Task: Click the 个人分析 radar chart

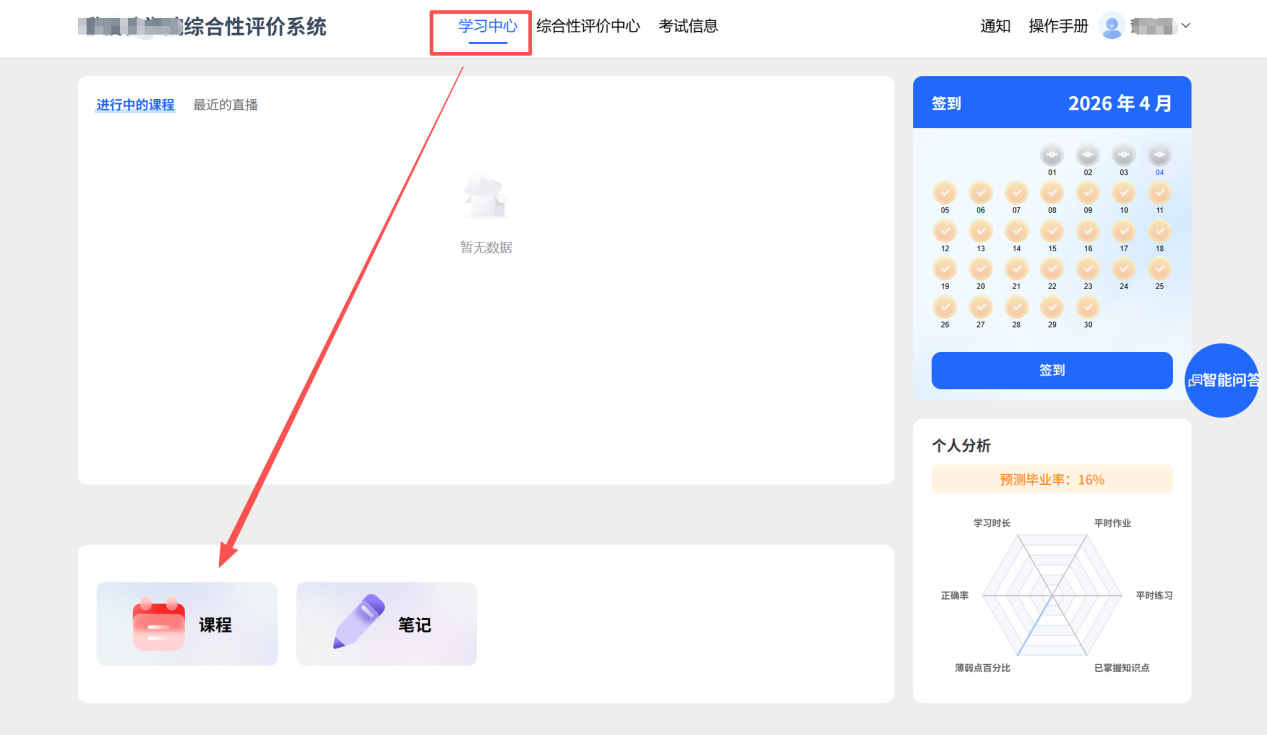Action: pyautogui.click(x=1050, y=594)
